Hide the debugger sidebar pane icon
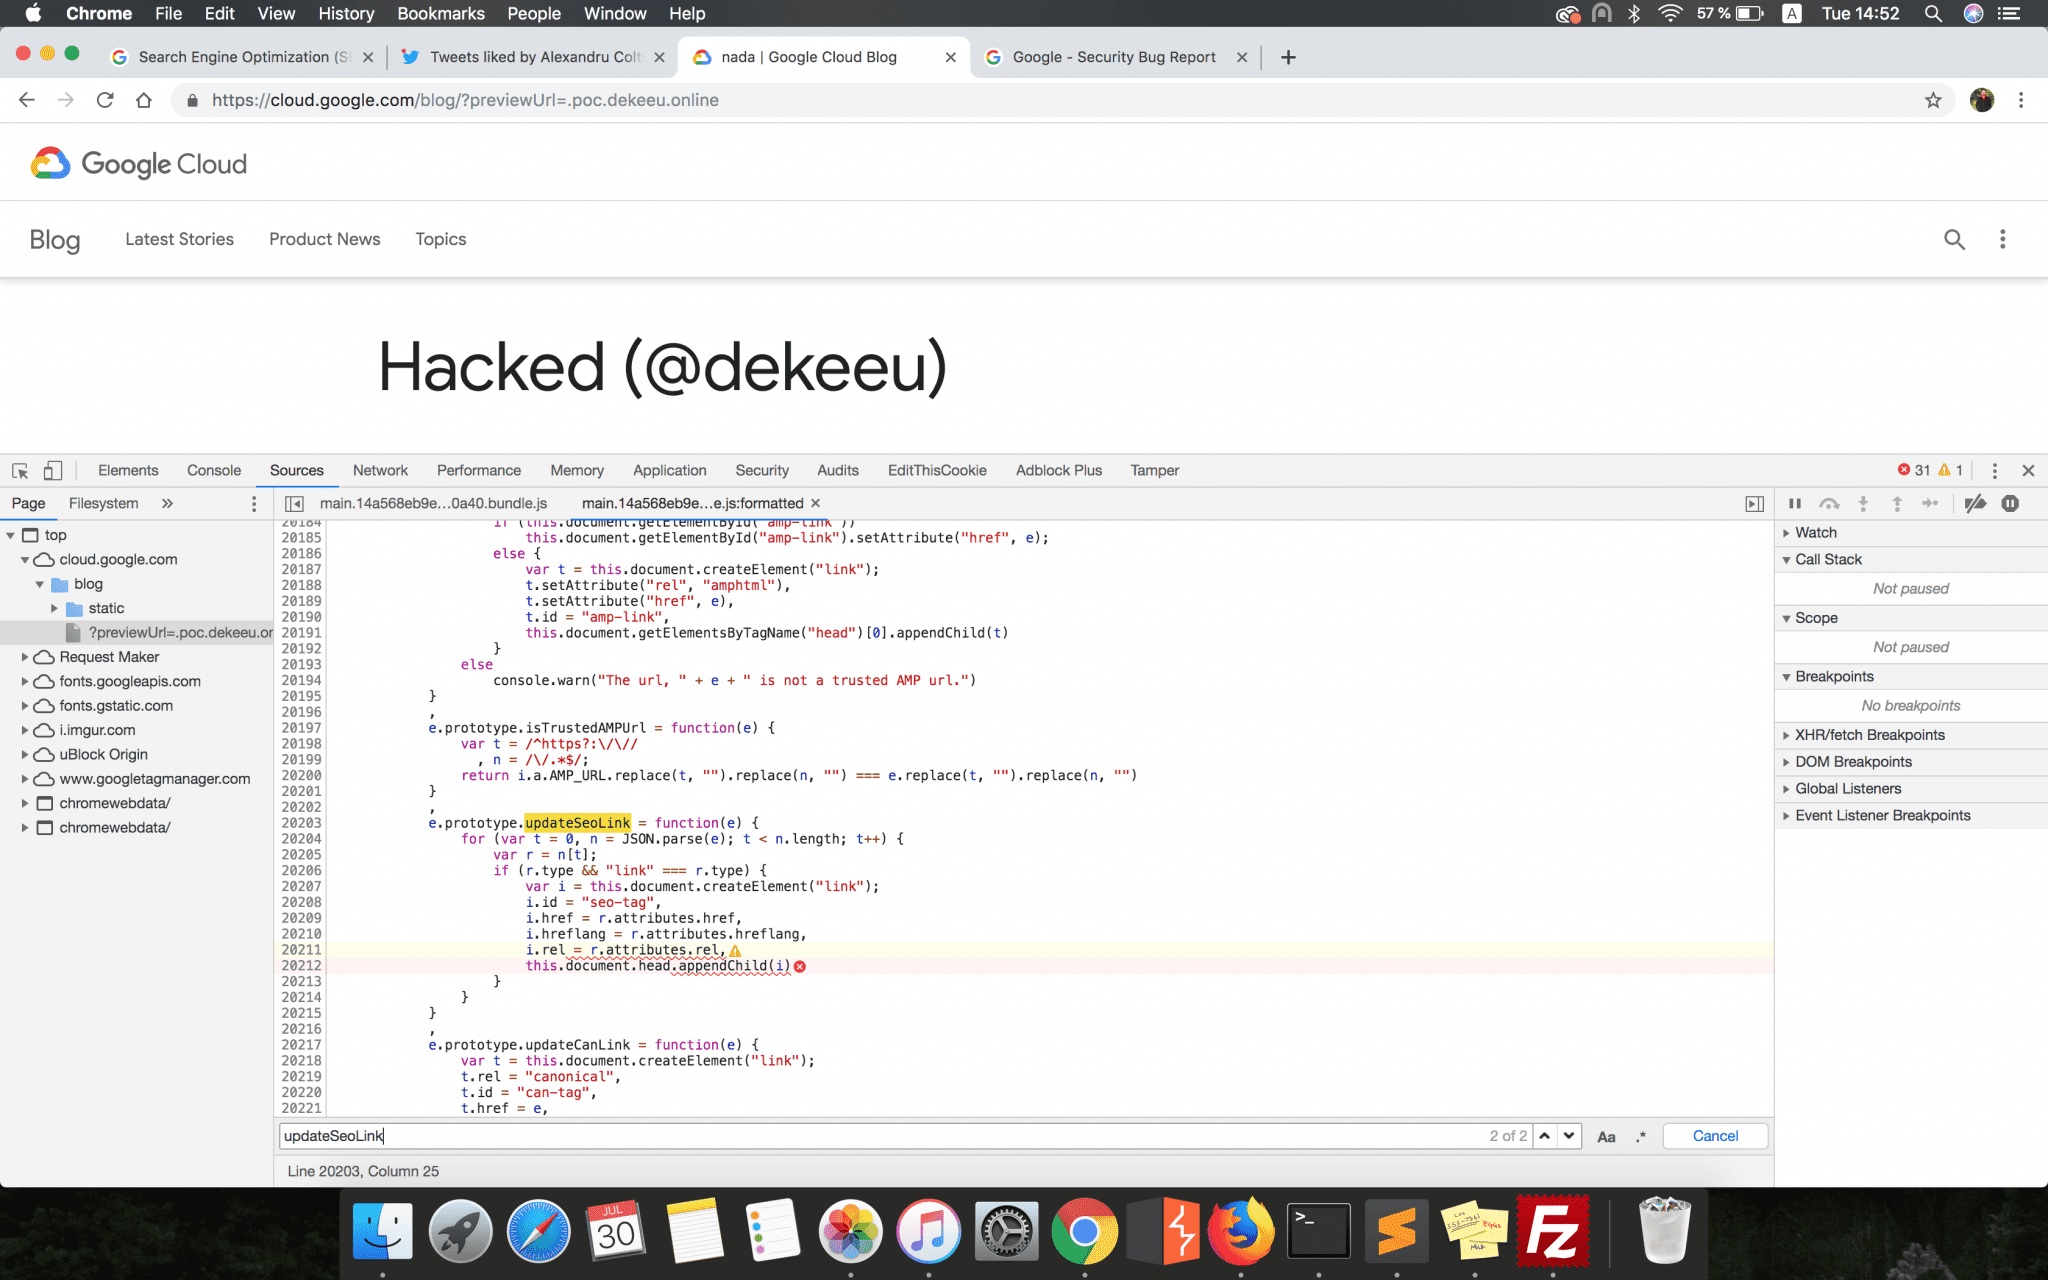 [x=1754, y=504]
